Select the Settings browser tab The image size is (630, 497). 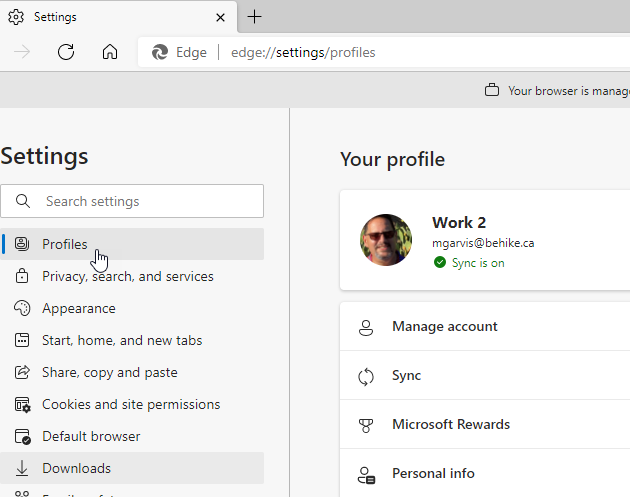click(x=110, y=16)
